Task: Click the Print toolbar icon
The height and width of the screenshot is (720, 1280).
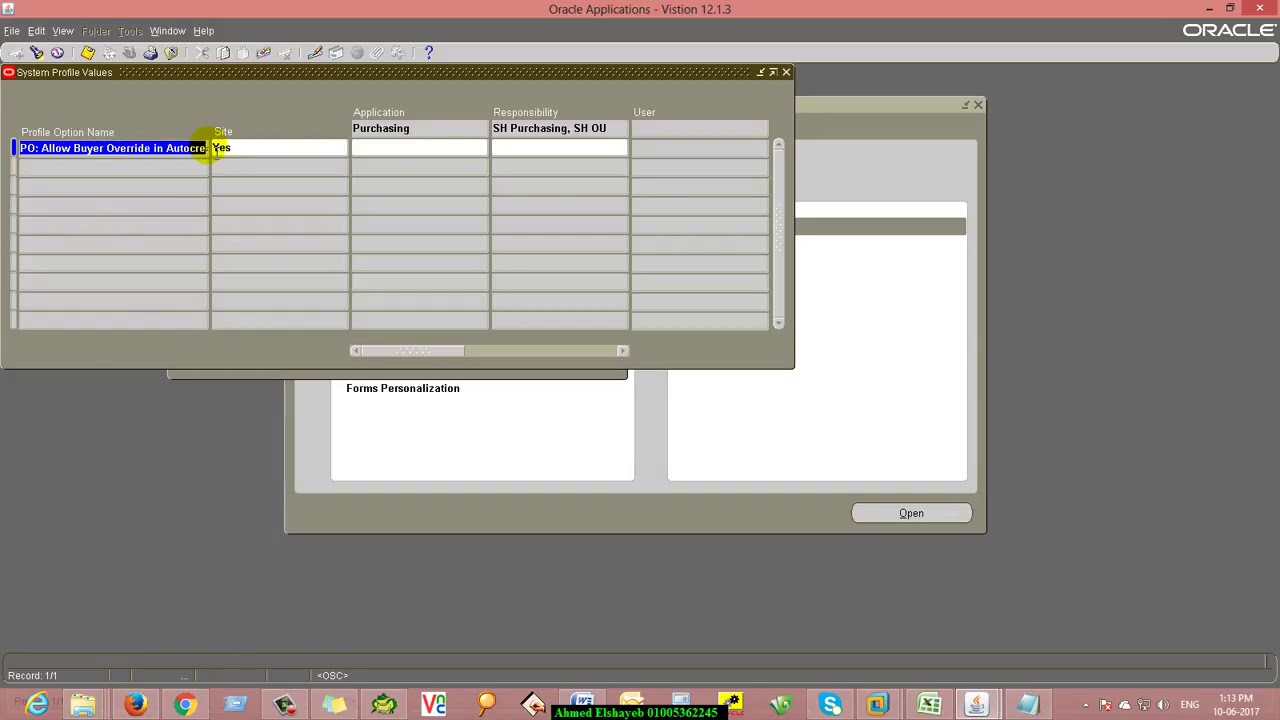Action: 150,53
